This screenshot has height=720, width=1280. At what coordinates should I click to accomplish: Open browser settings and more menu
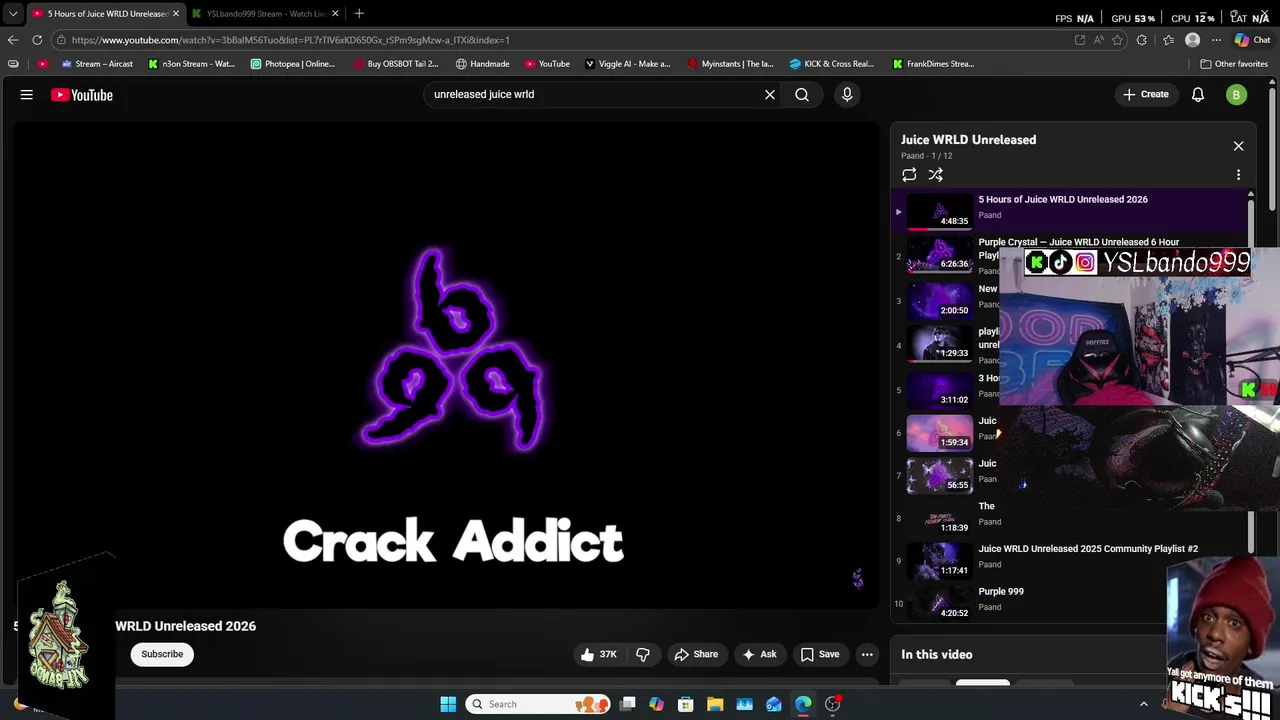1216,40
